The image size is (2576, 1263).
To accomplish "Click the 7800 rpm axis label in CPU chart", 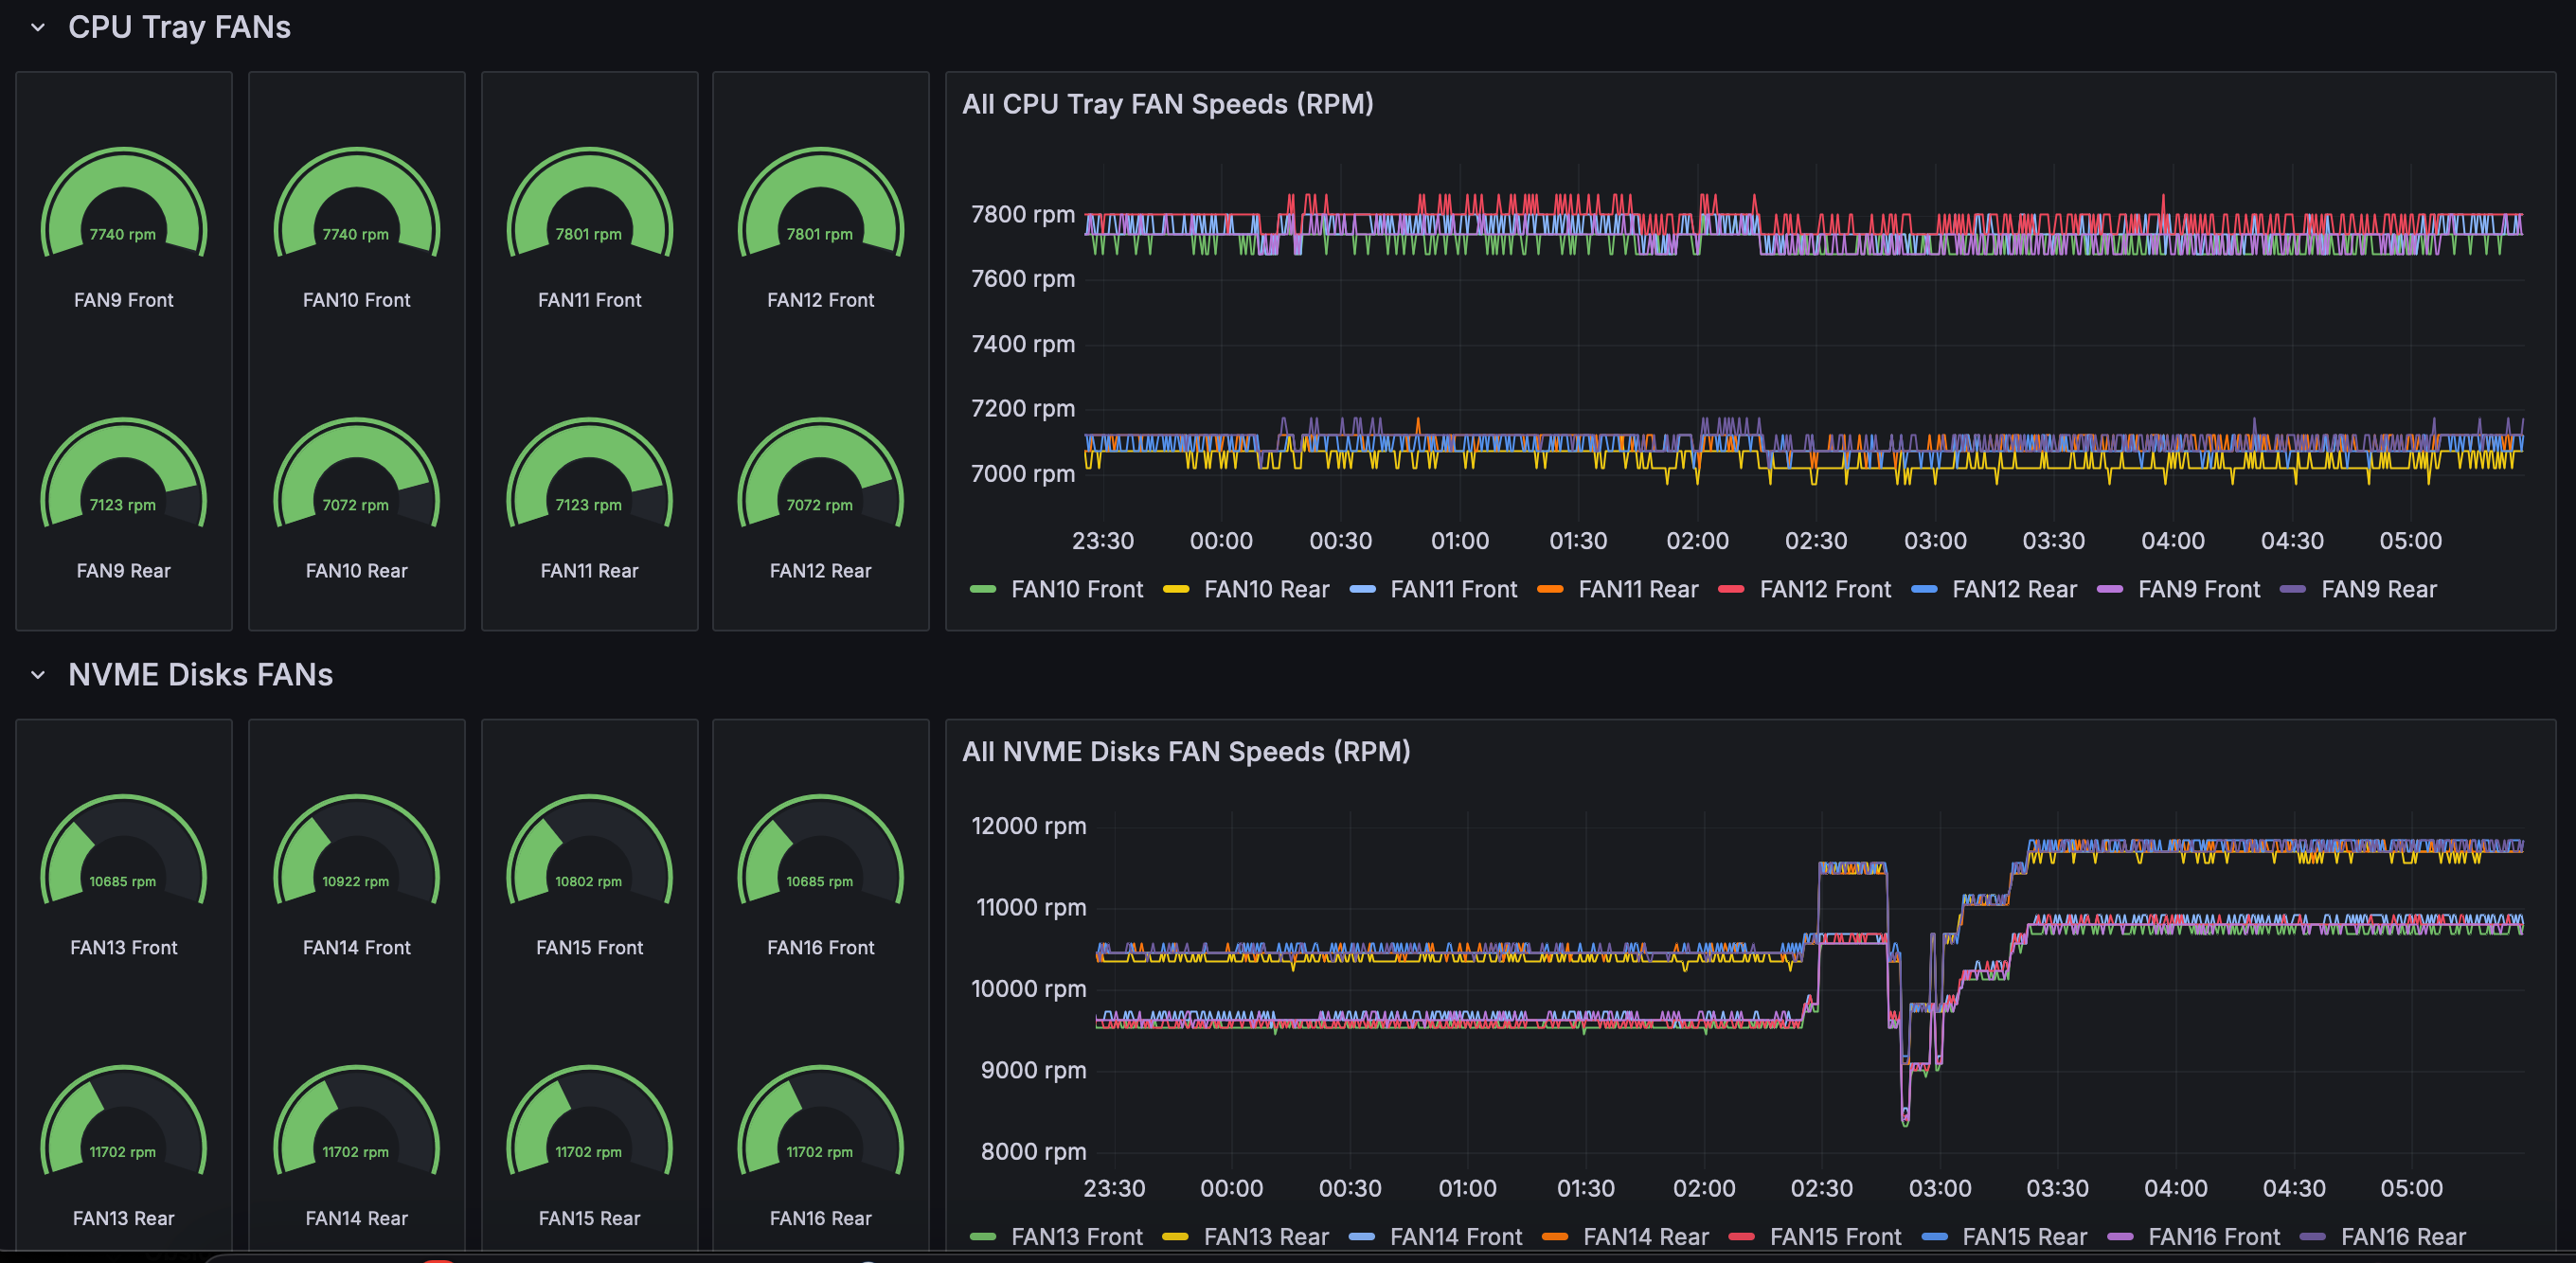I will pos(1023,214).
